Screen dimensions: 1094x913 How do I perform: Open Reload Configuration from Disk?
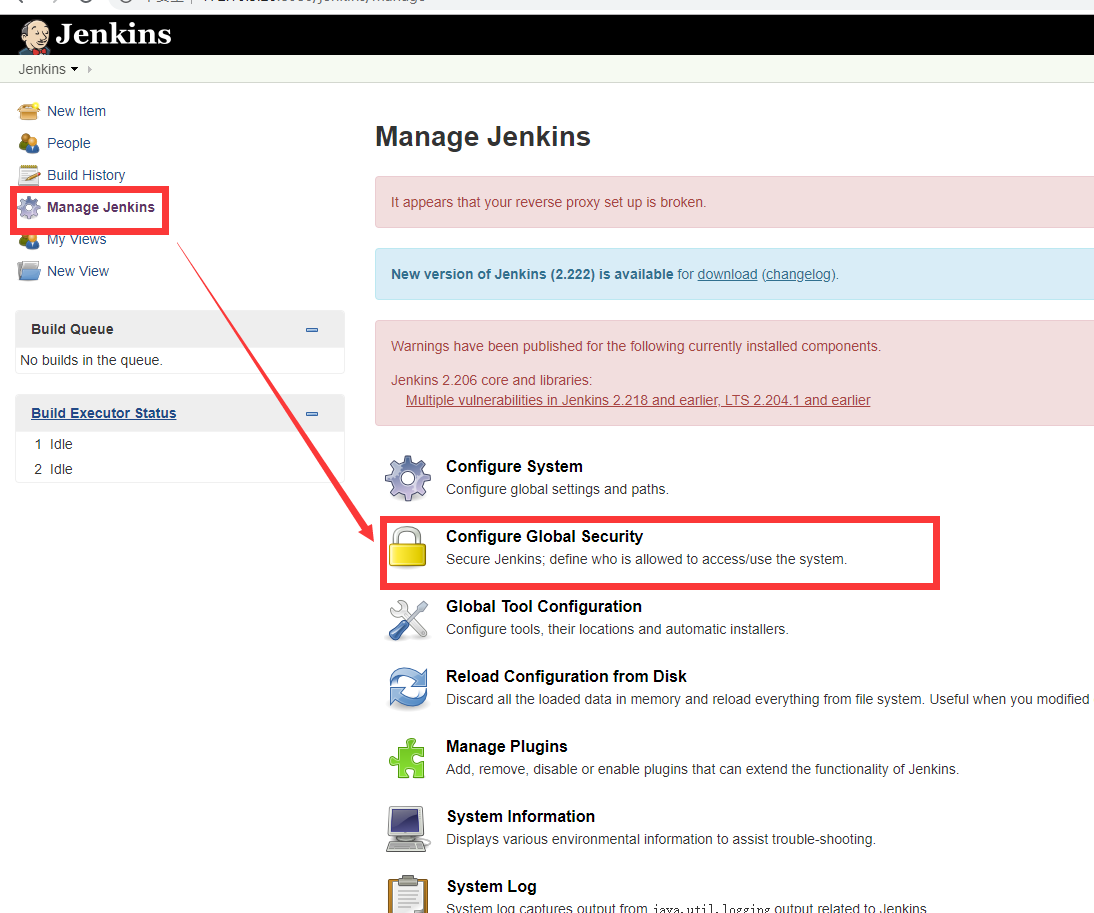566,676
